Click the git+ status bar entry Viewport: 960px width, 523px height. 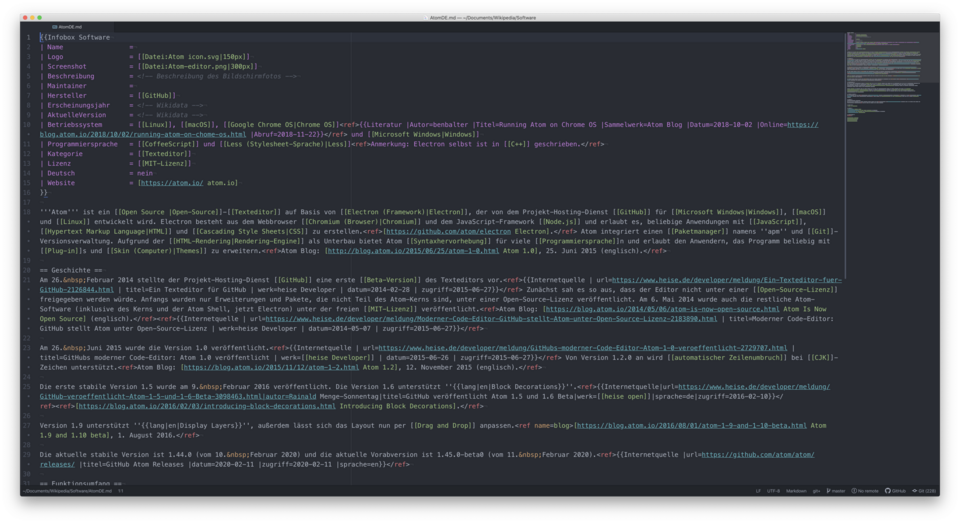pos(816,491)
